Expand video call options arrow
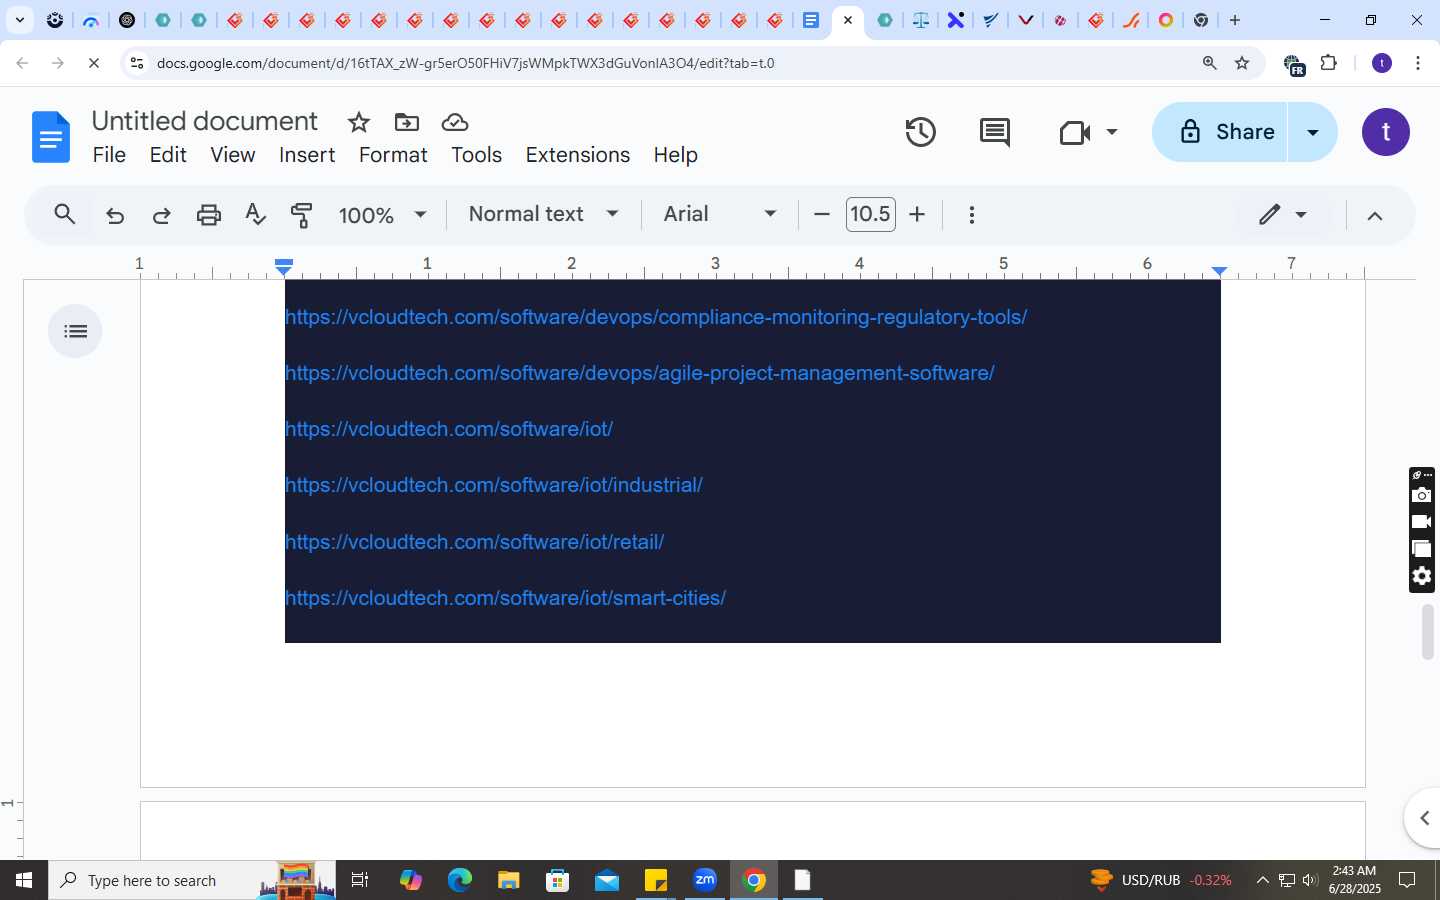The width and height of the screenshot is (1440, 900). pyautogui.click(x=1111, y=132)
